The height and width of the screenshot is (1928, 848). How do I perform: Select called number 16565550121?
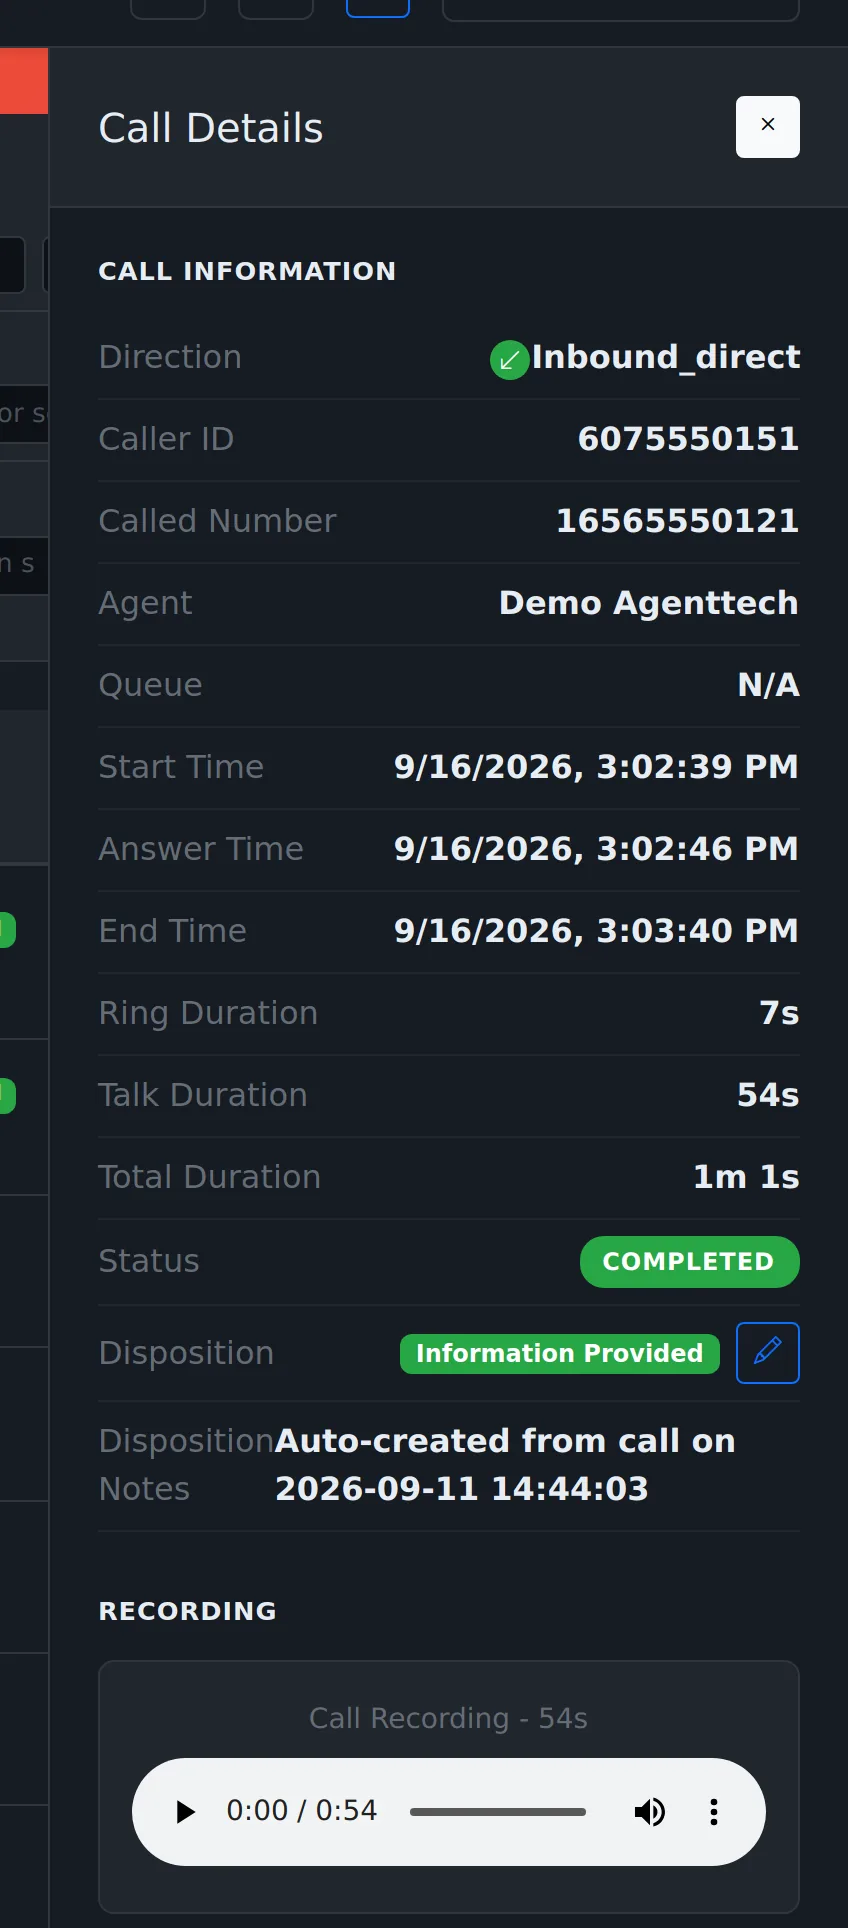point(678,521)
